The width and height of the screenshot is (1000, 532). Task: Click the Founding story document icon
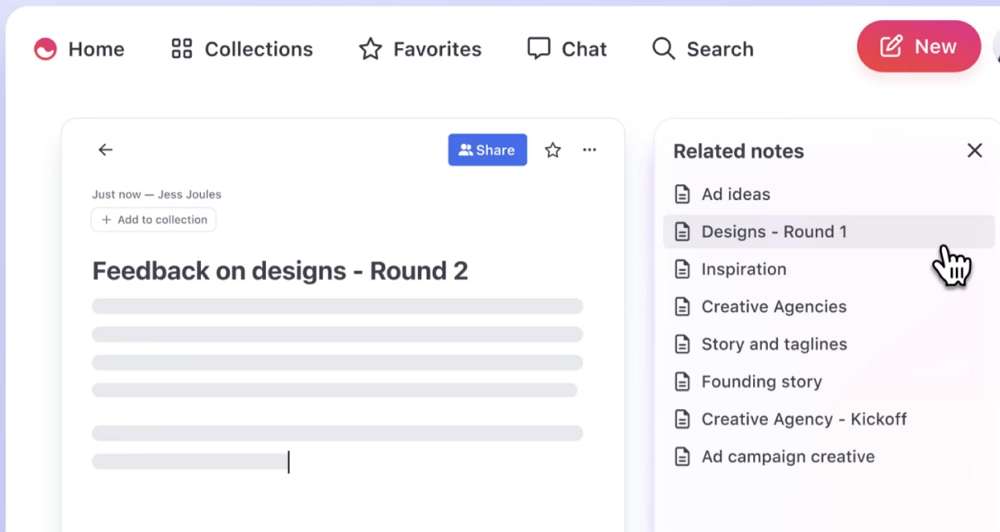(x=683, y=382)
